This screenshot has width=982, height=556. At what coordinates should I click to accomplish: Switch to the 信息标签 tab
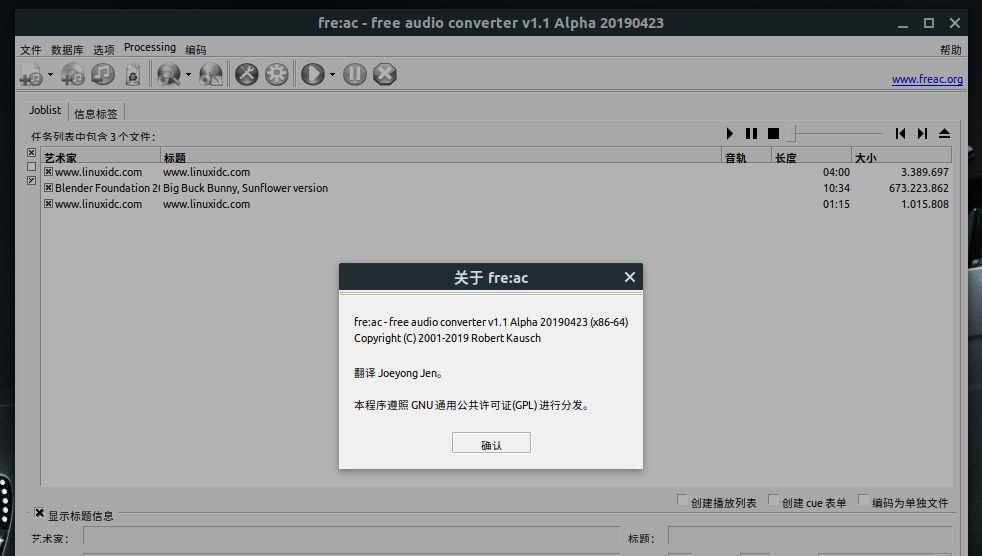96,113
